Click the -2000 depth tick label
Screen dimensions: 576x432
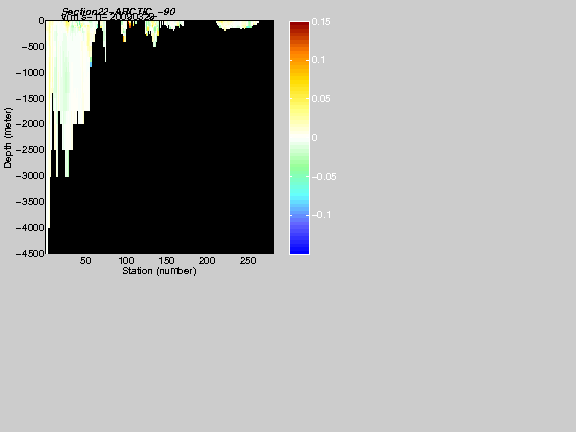pos(30,124)
